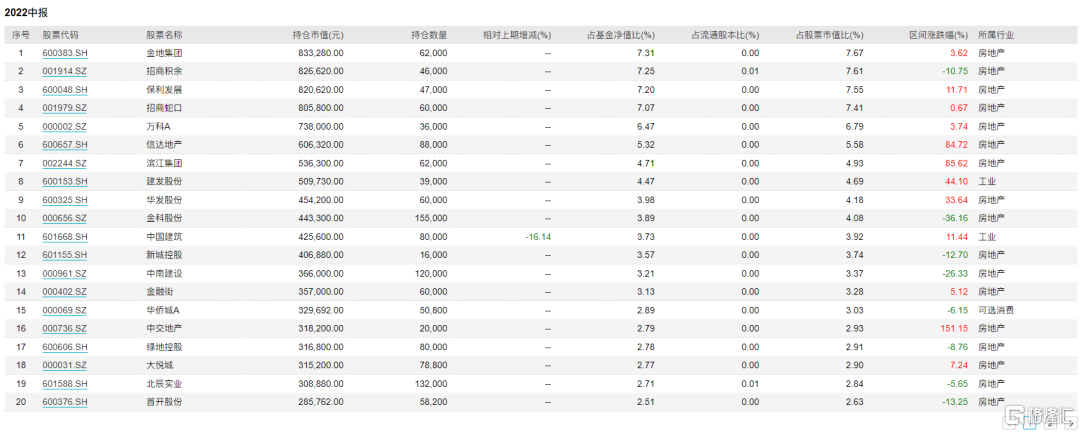Select stock name 绿地控股

(164, 347)
